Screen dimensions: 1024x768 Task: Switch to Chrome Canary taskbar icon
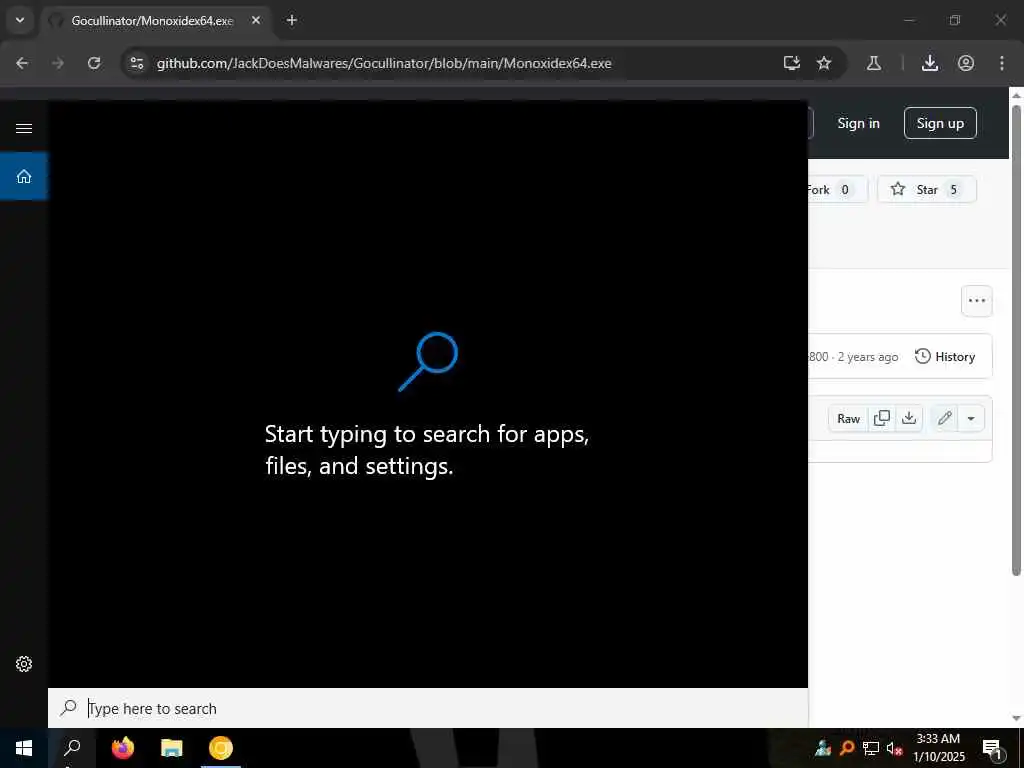tap(221, 748)
